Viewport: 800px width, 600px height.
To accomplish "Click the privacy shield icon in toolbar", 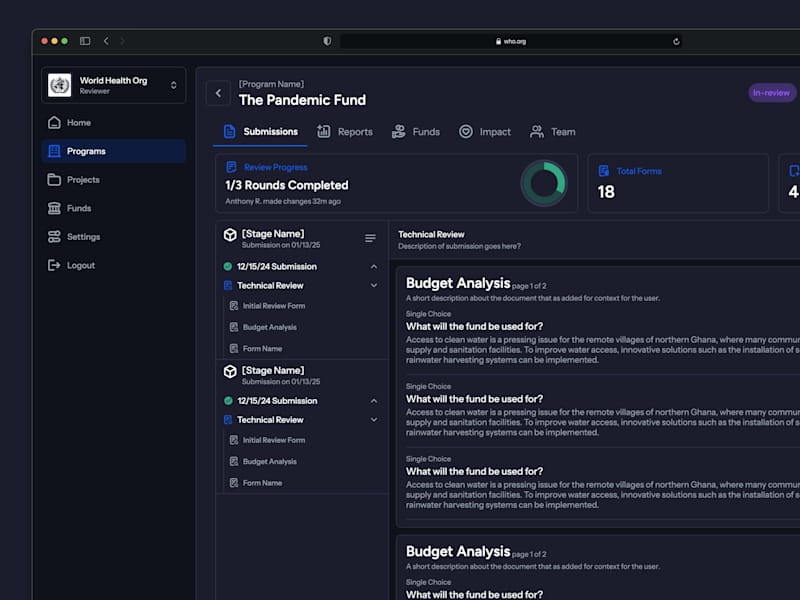I will (x=327, y=41).
